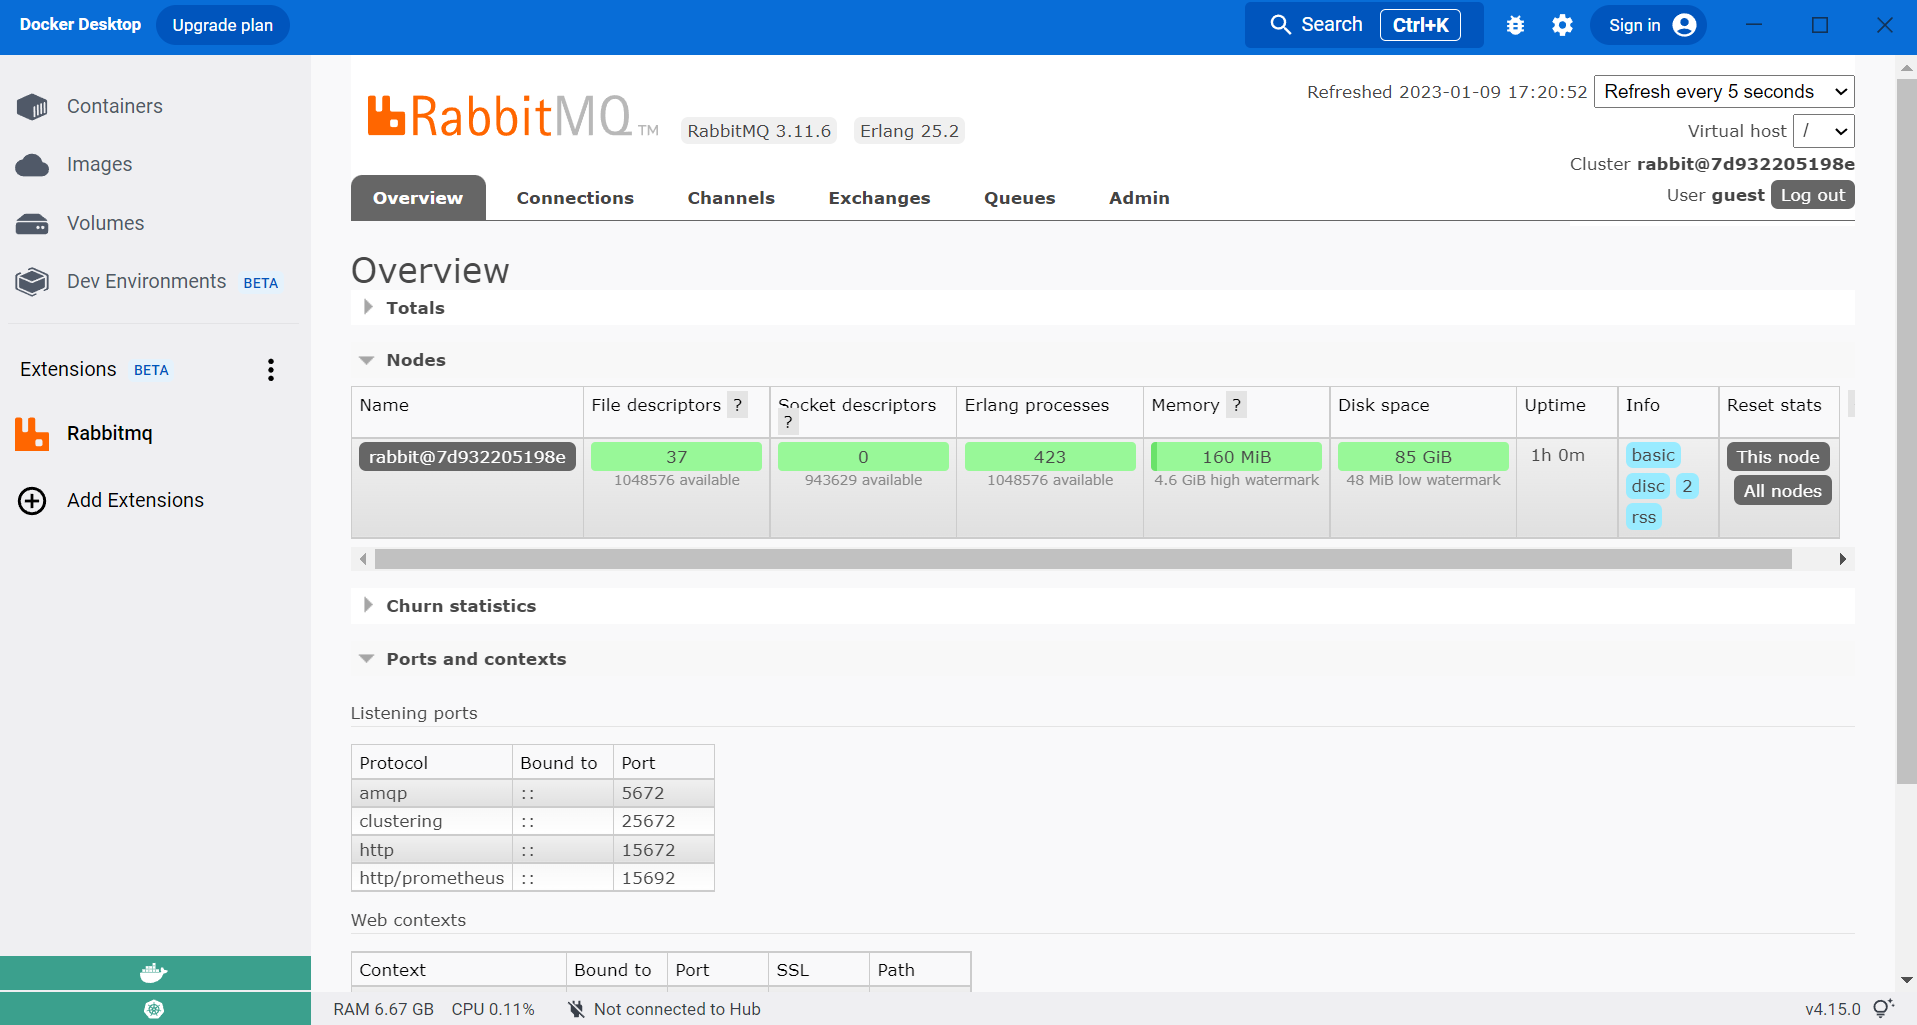Click the lightbulb feedback icon
This screenshot has width=1917, height=1025.
coord(1883,1008)
